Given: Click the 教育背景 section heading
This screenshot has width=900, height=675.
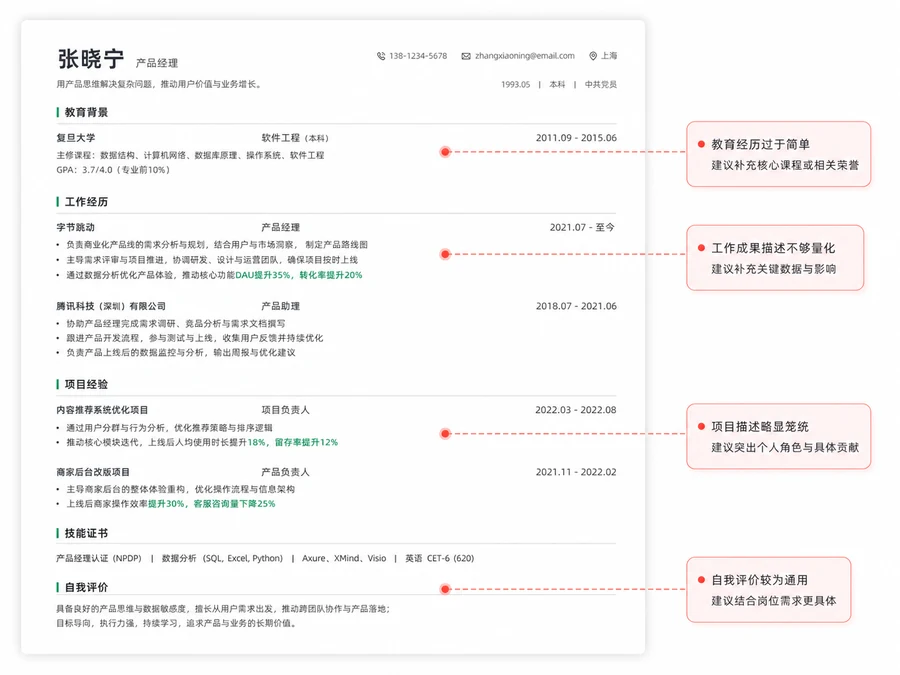Looking at the screenshot, I should point(86,112).
